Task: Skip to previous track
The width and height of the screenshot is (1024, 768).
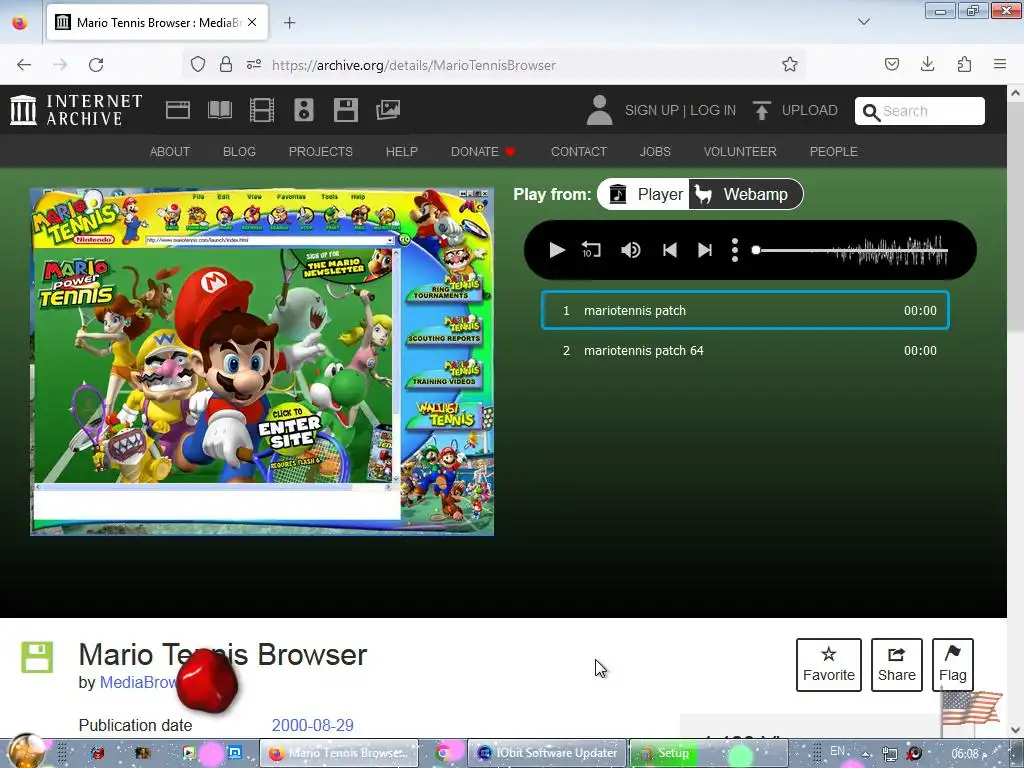Action: coord(669,250)
